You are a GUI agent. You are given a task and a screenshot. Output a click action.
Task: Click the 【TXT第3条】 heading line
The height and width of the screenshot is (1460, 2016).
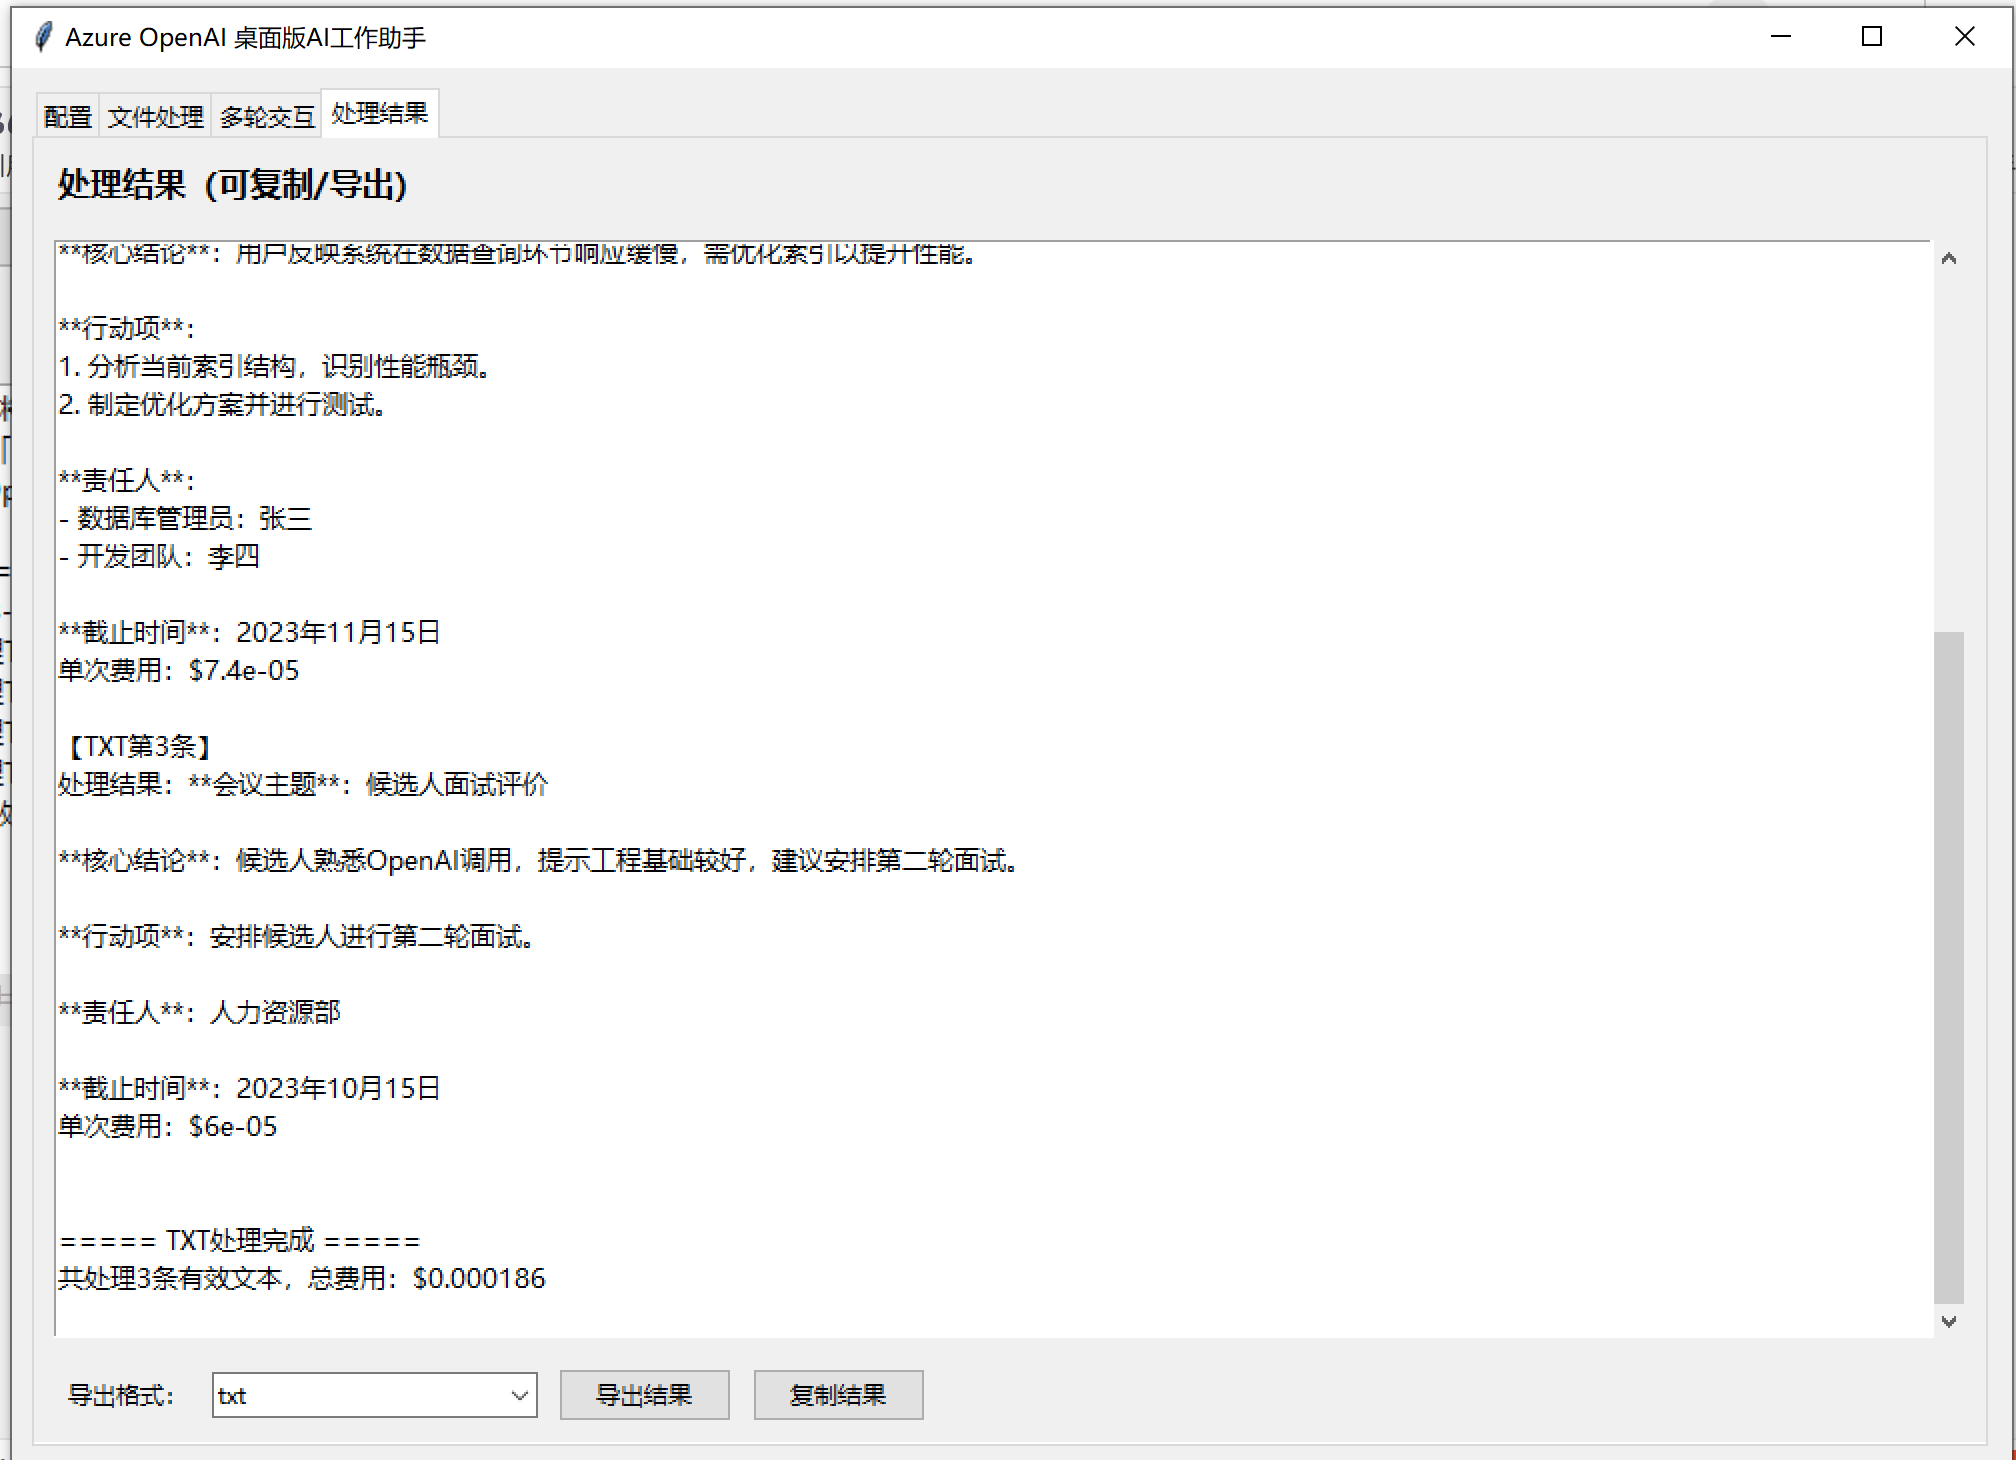(138, 747)
